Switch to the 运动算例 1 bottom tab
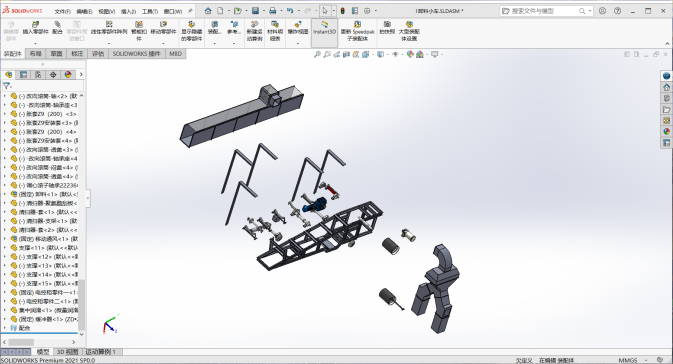This screenshot has height=364, width=673. tap(102, 352)
